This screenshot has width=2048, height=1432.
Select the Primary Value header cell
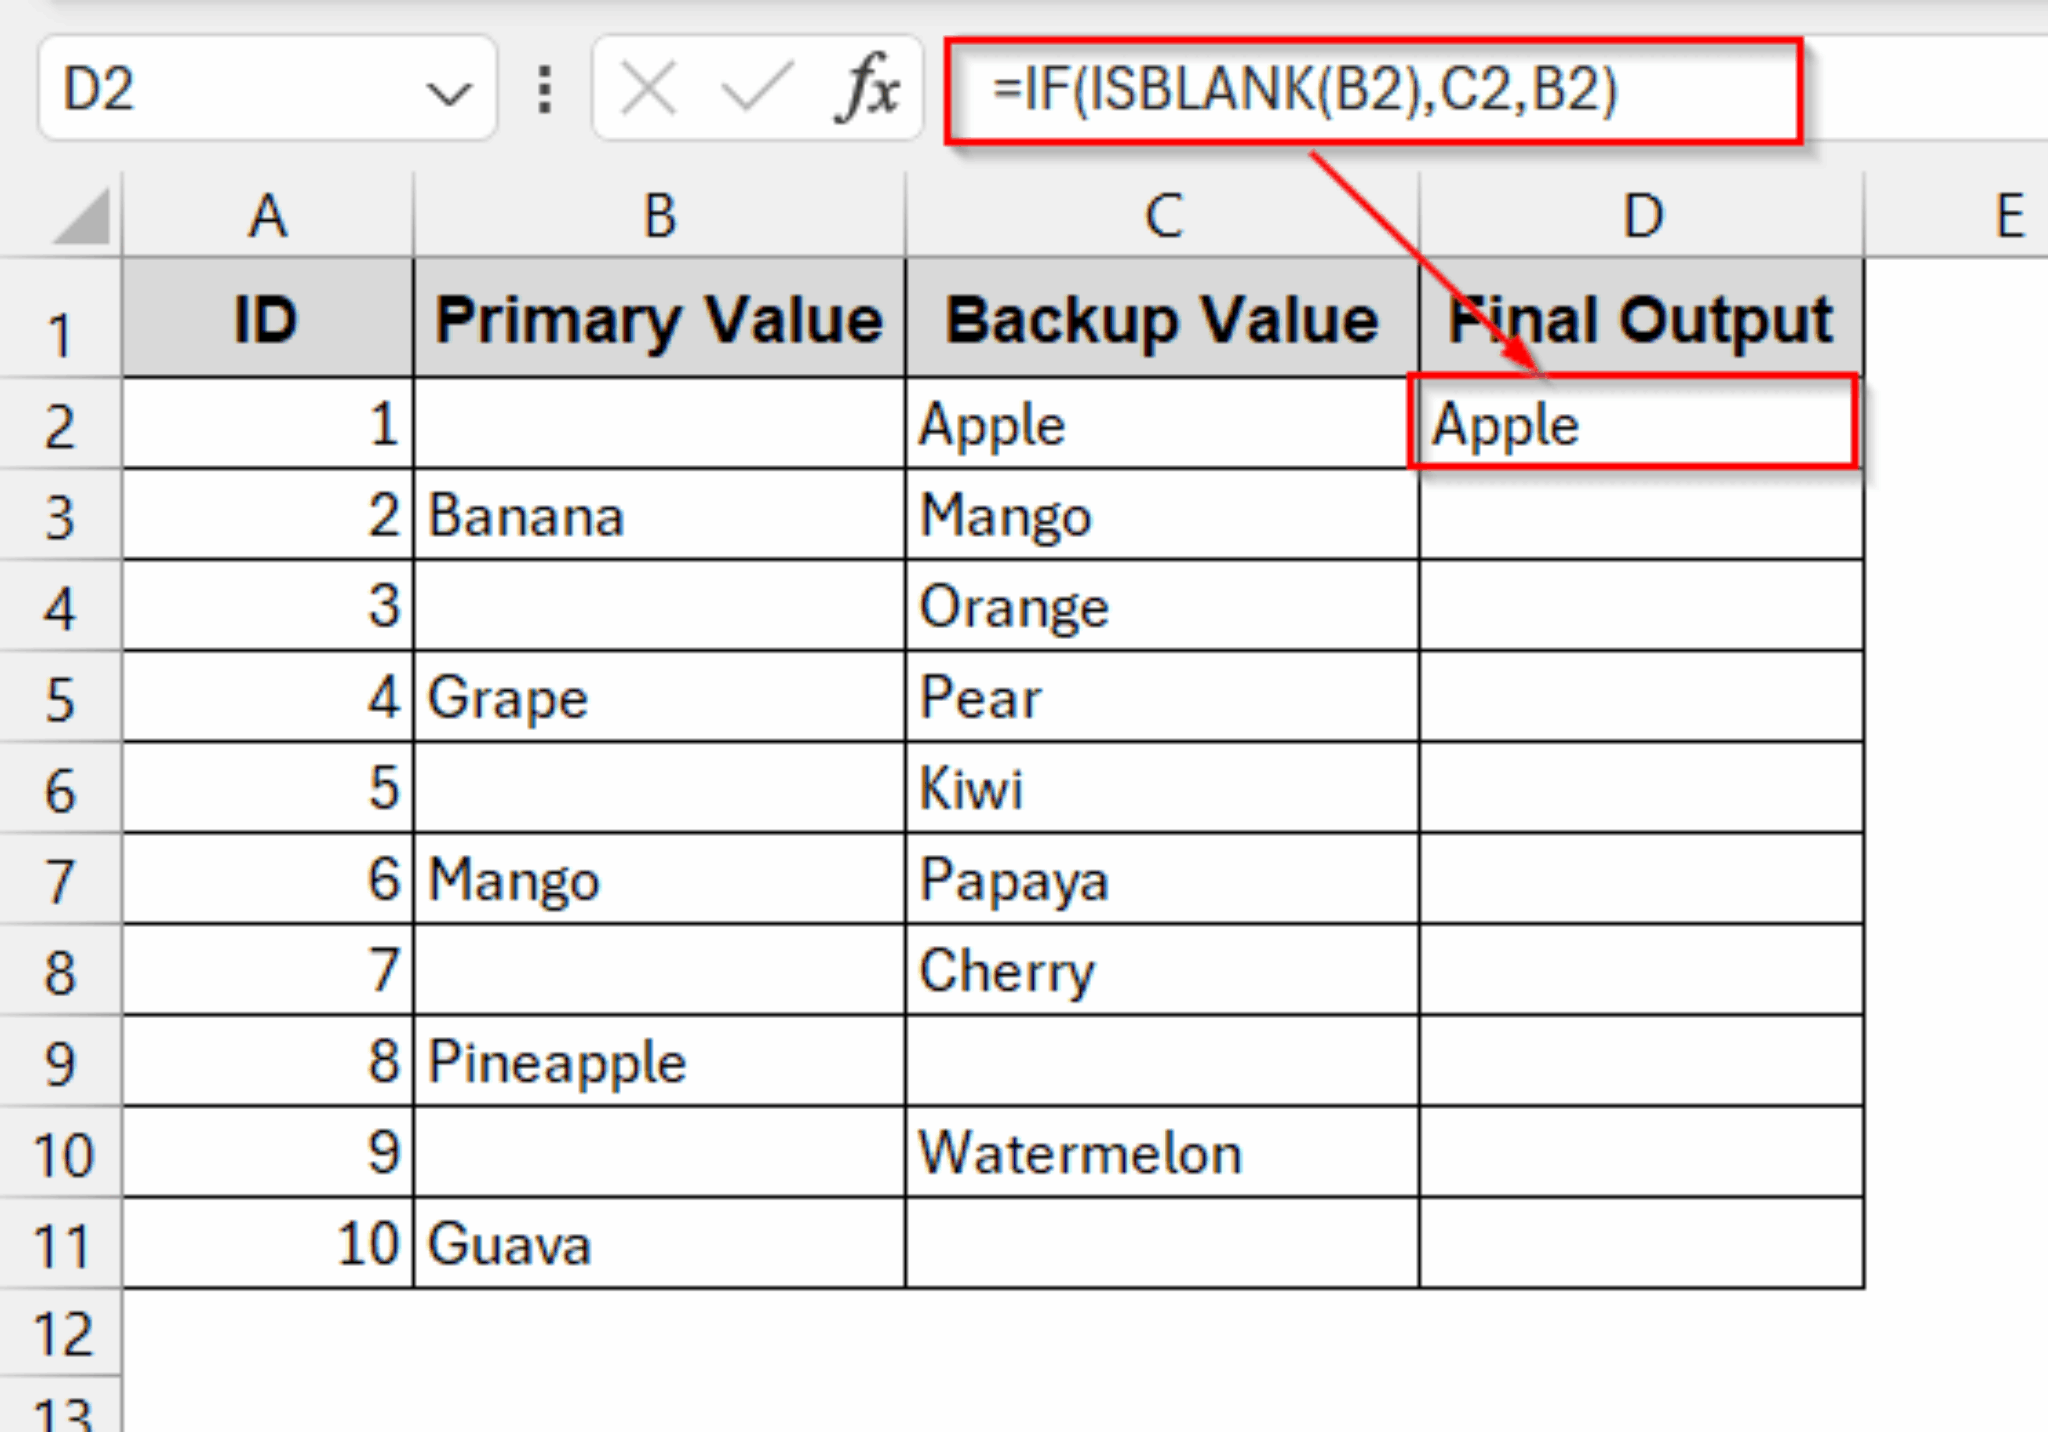tap(660, 320)
